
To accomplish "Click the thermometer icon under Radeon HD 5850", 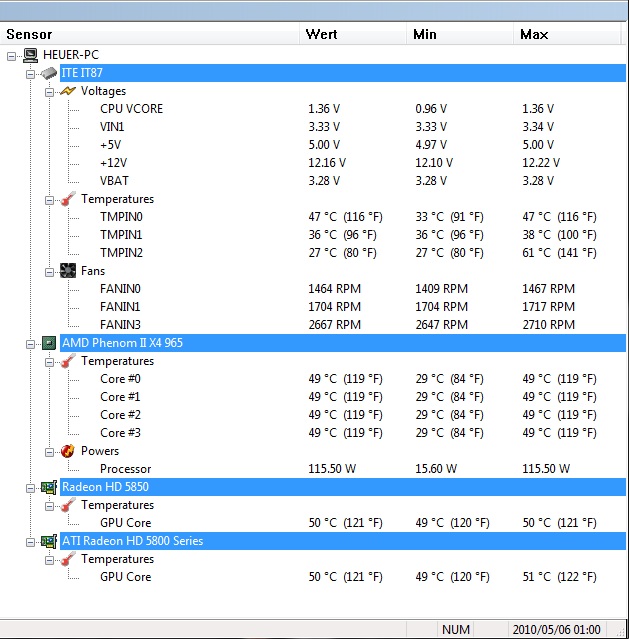I will tap(68, 505).
